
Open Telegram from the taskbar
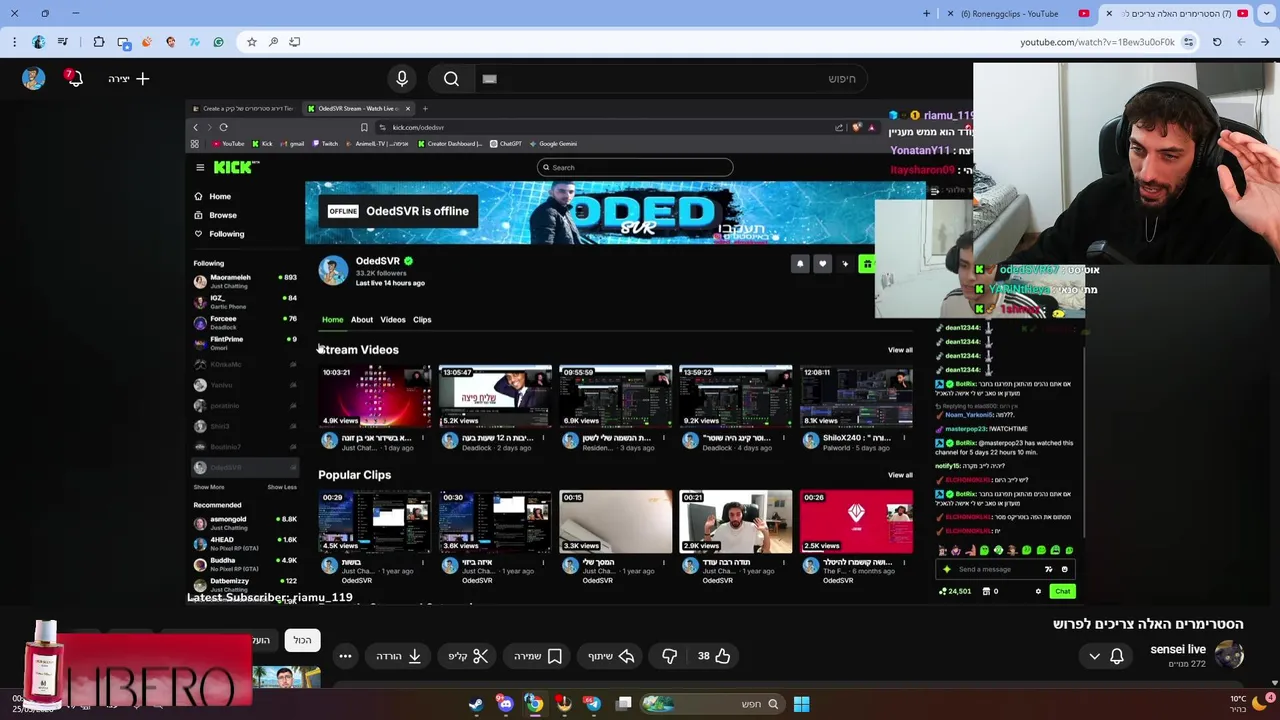pos(593,704)
